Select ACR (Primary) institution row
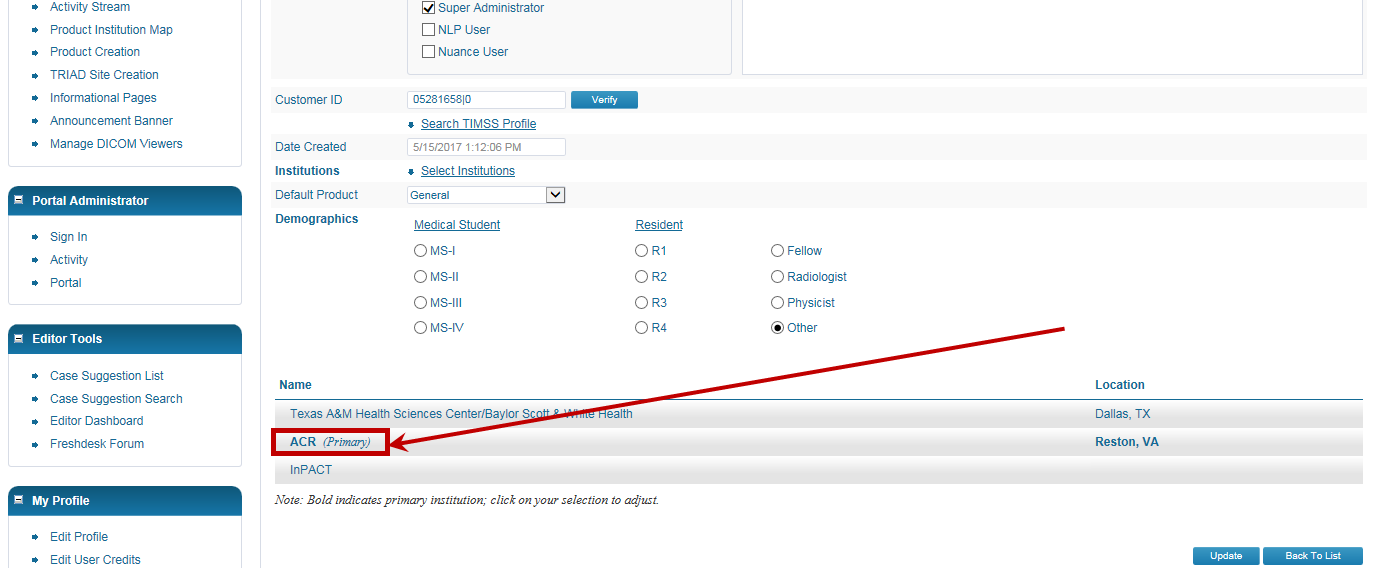Image resolution: width=1377 pixels, height=568 pixels. pyautogui.click(x=819, y=442)
